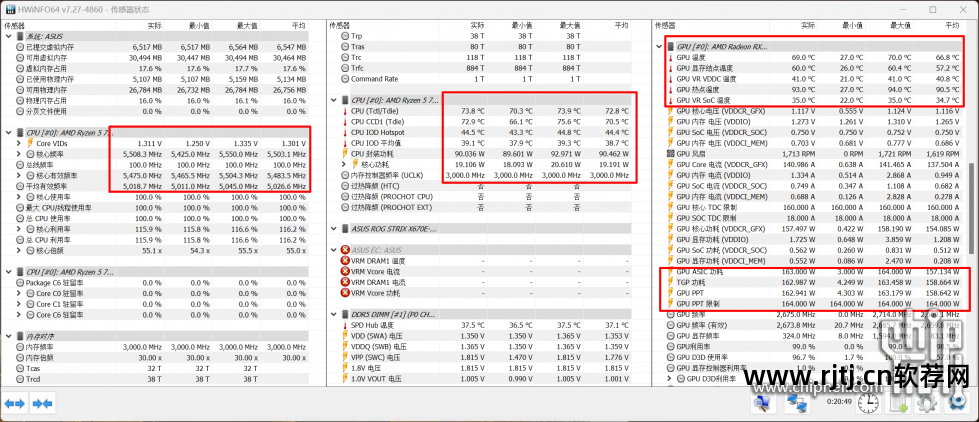Click the log file sheet-with-plus icon
979x422 pixels.
point(900,403)
